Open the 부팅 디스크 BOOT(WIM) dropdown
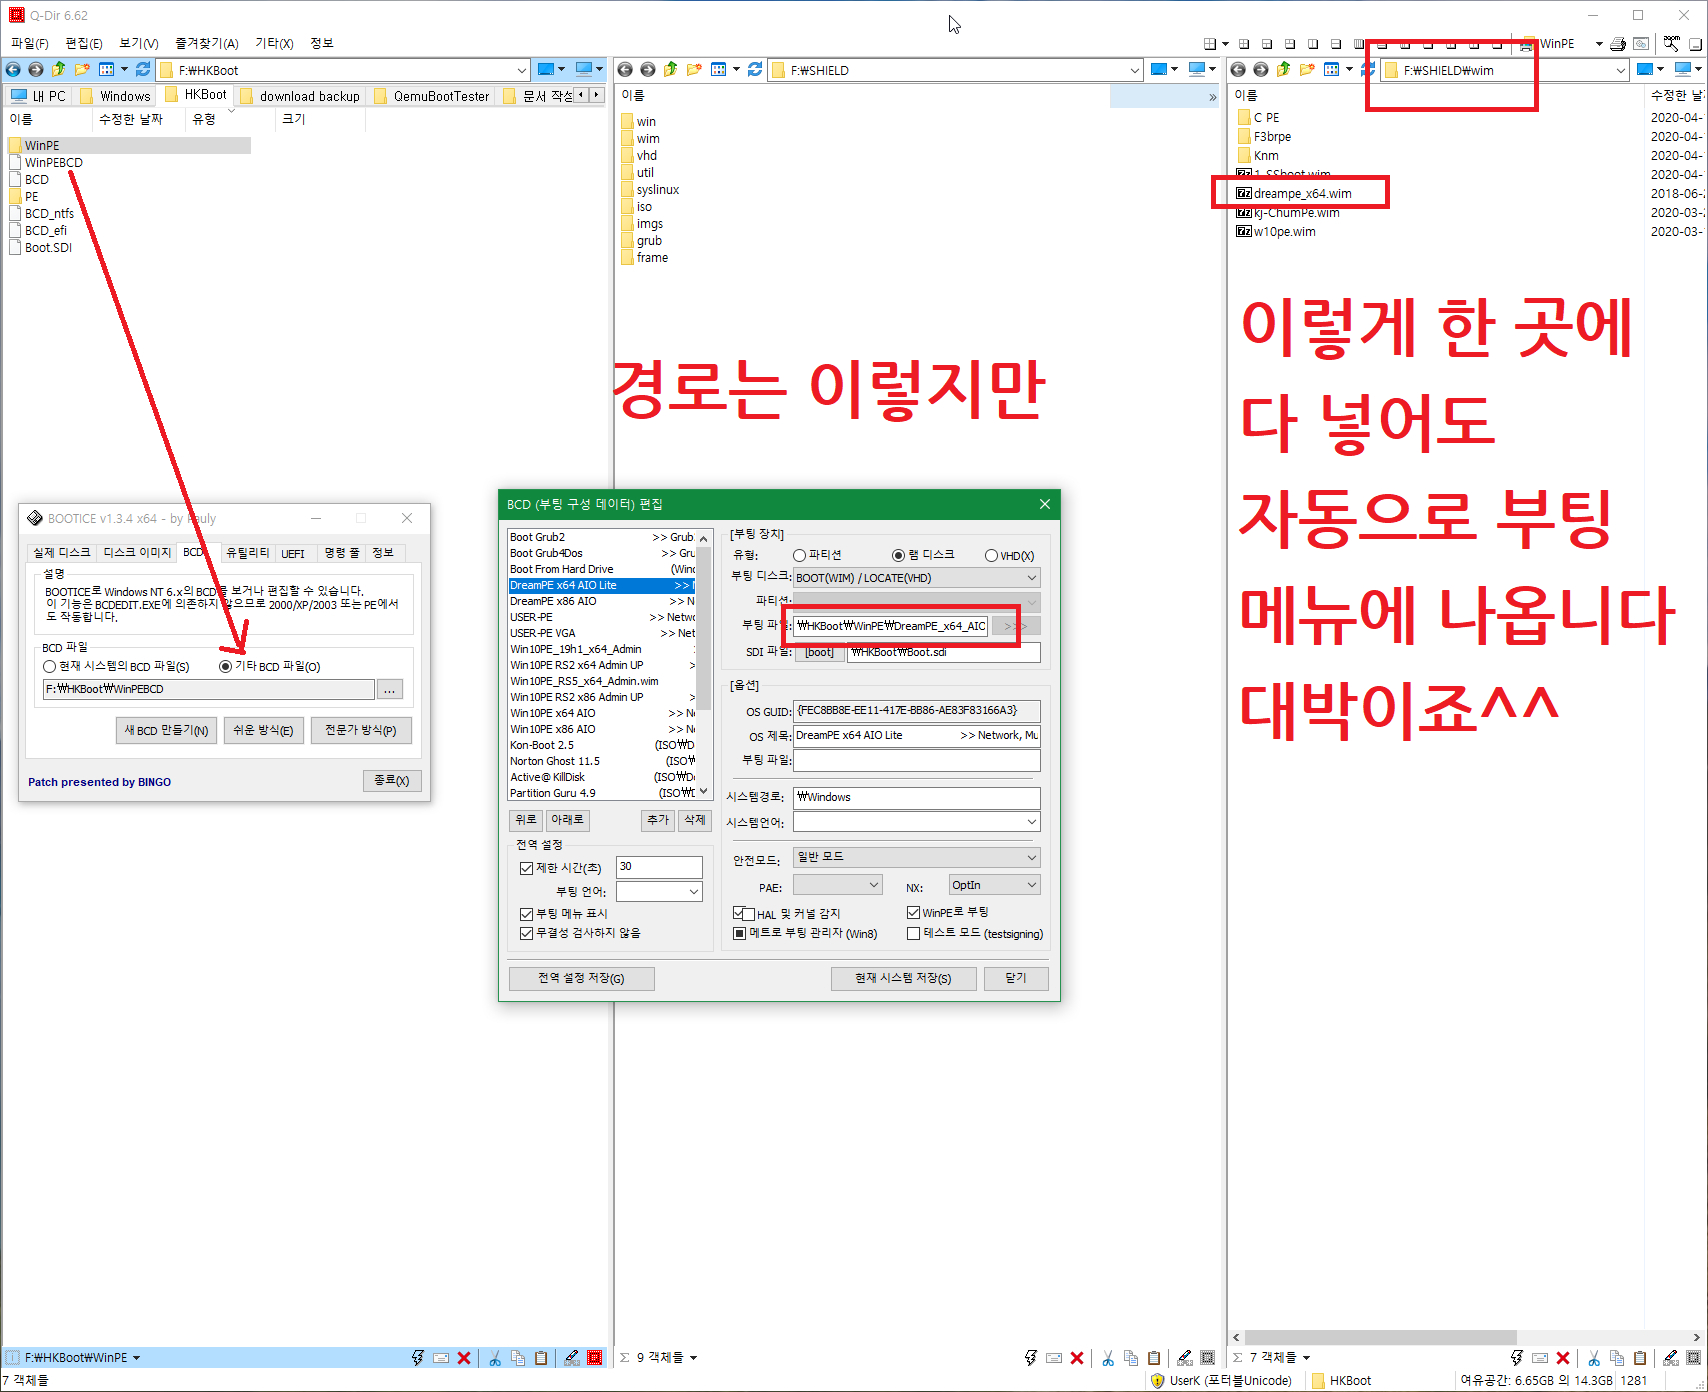The image size is (1708, 1392). click(916, 578)
